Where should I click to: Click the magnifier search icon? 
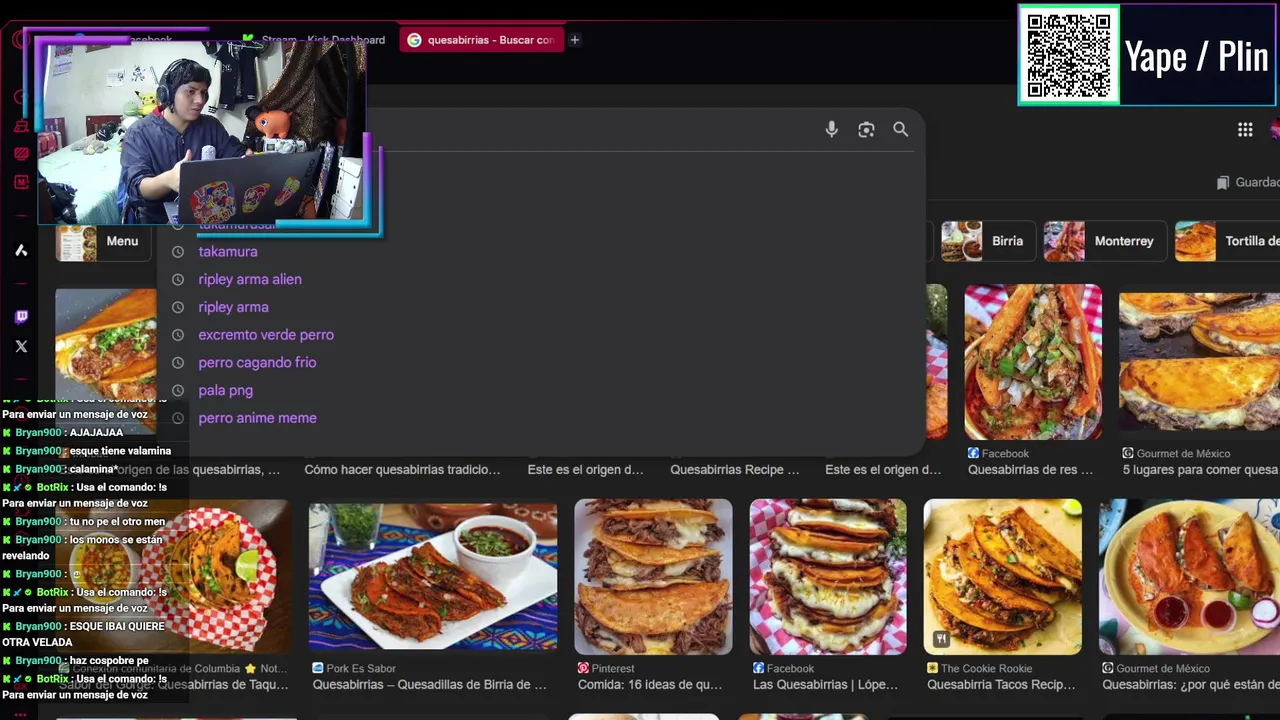pos(900,129)
